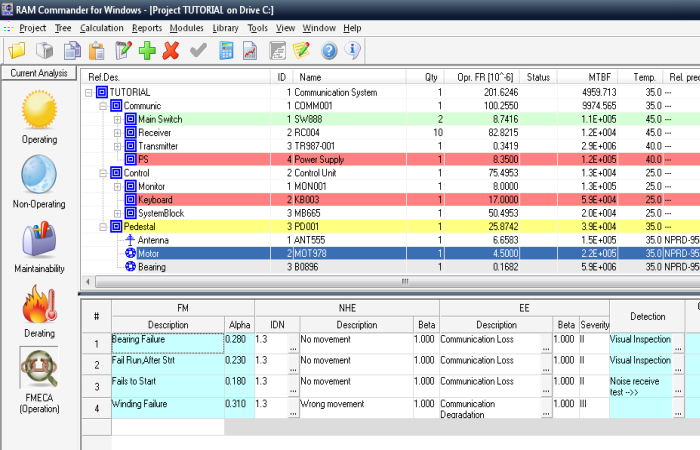Viewport: 700px width, 450px height.
Task: Expand the Receiver tree node
Action: click(x=117, y=133)
